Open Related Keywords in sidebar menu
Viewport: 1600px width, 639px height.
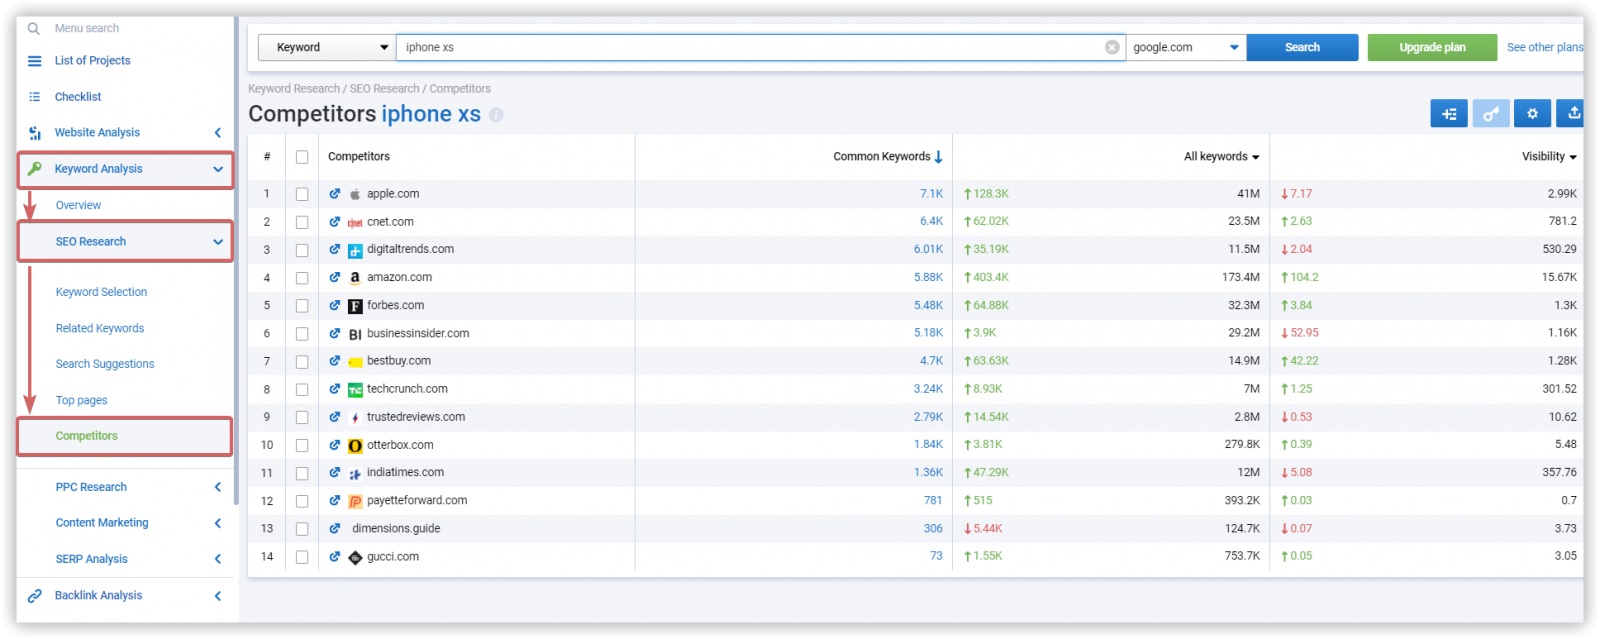(x=100, y=328)
